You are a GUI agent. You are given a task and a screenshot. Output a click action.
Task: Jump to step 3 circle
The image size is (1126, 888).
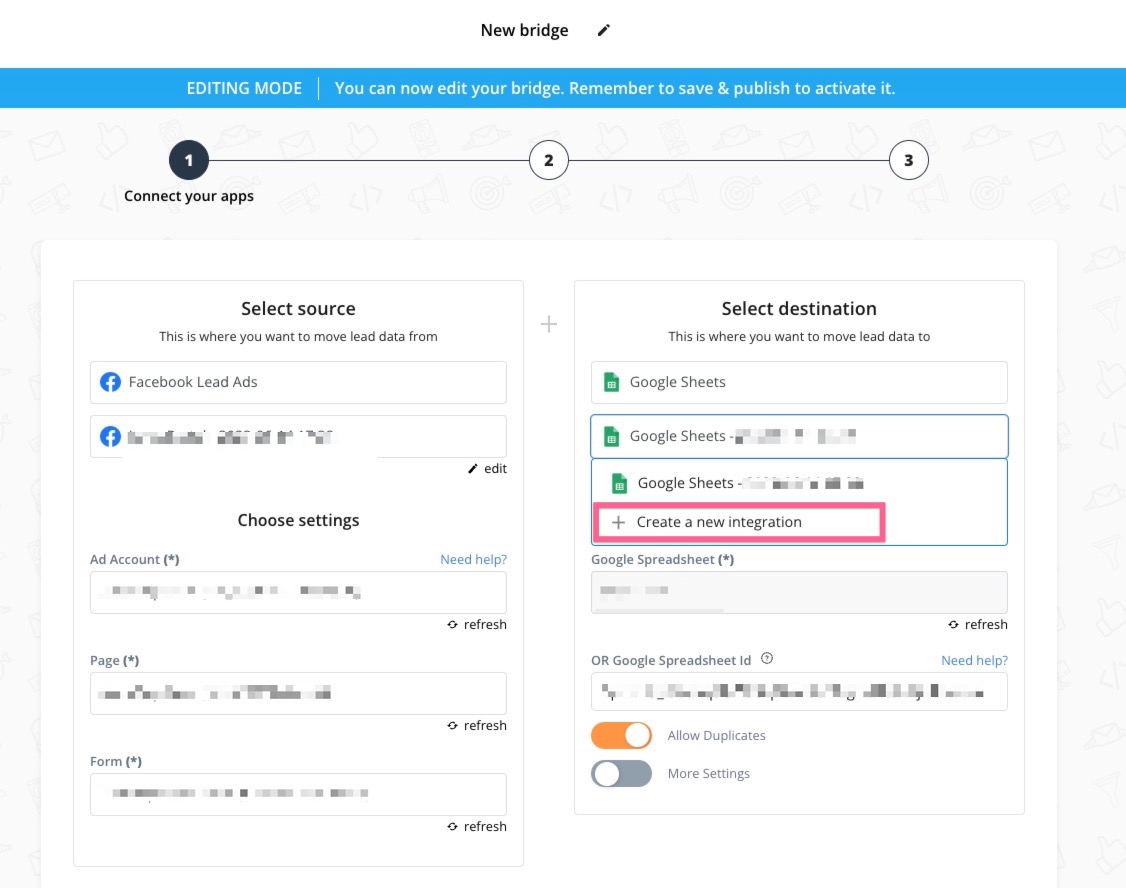coord(908,160)
